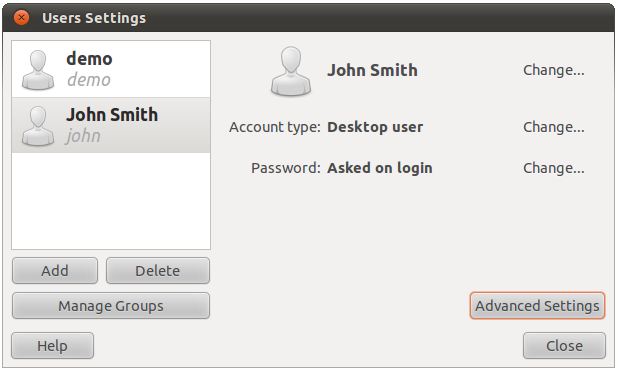Click the 'Users Settings' window title

[94, 18]
